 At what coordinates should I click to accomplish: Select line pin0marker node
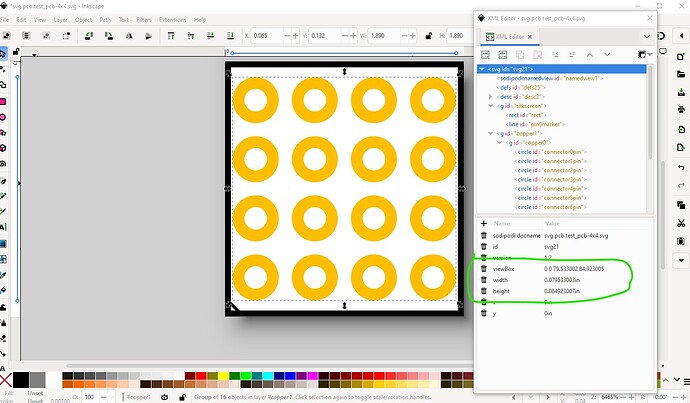pyautogui.click(x=536, y=124)
